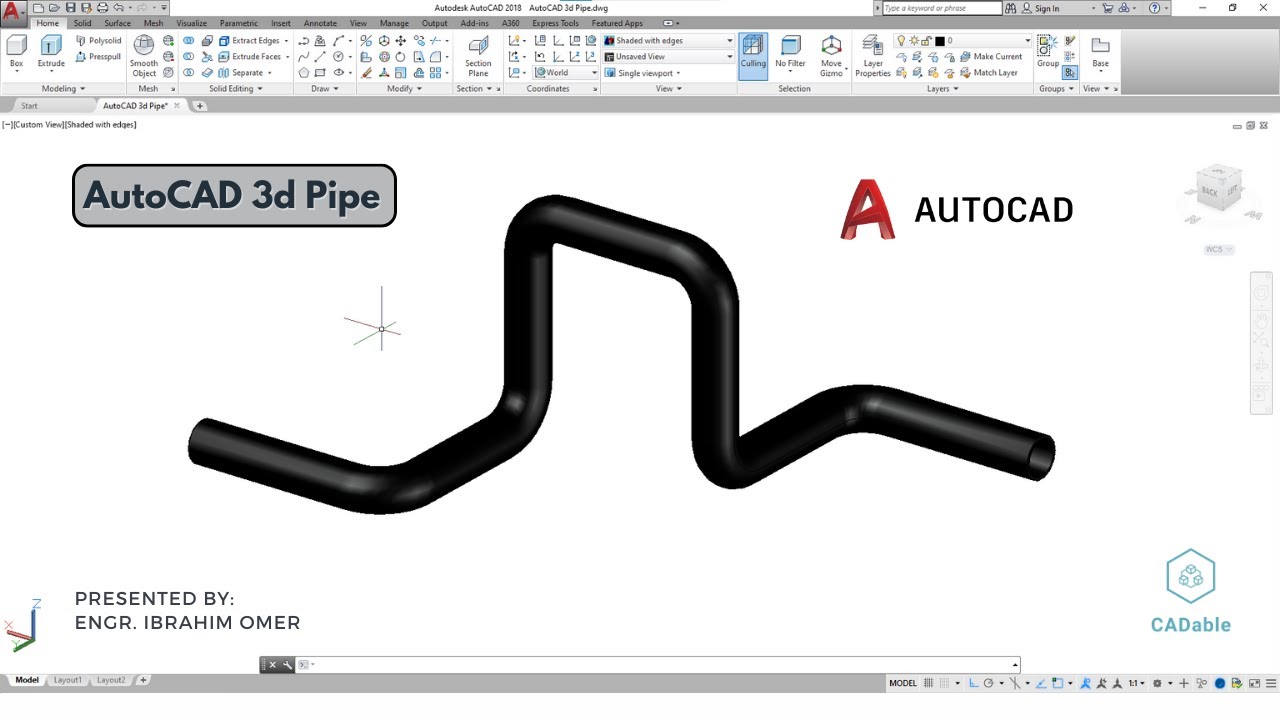Open the Annotate ribbon tab
The width and height of the screenshot is (1280, 720).
tap(320, 23)
